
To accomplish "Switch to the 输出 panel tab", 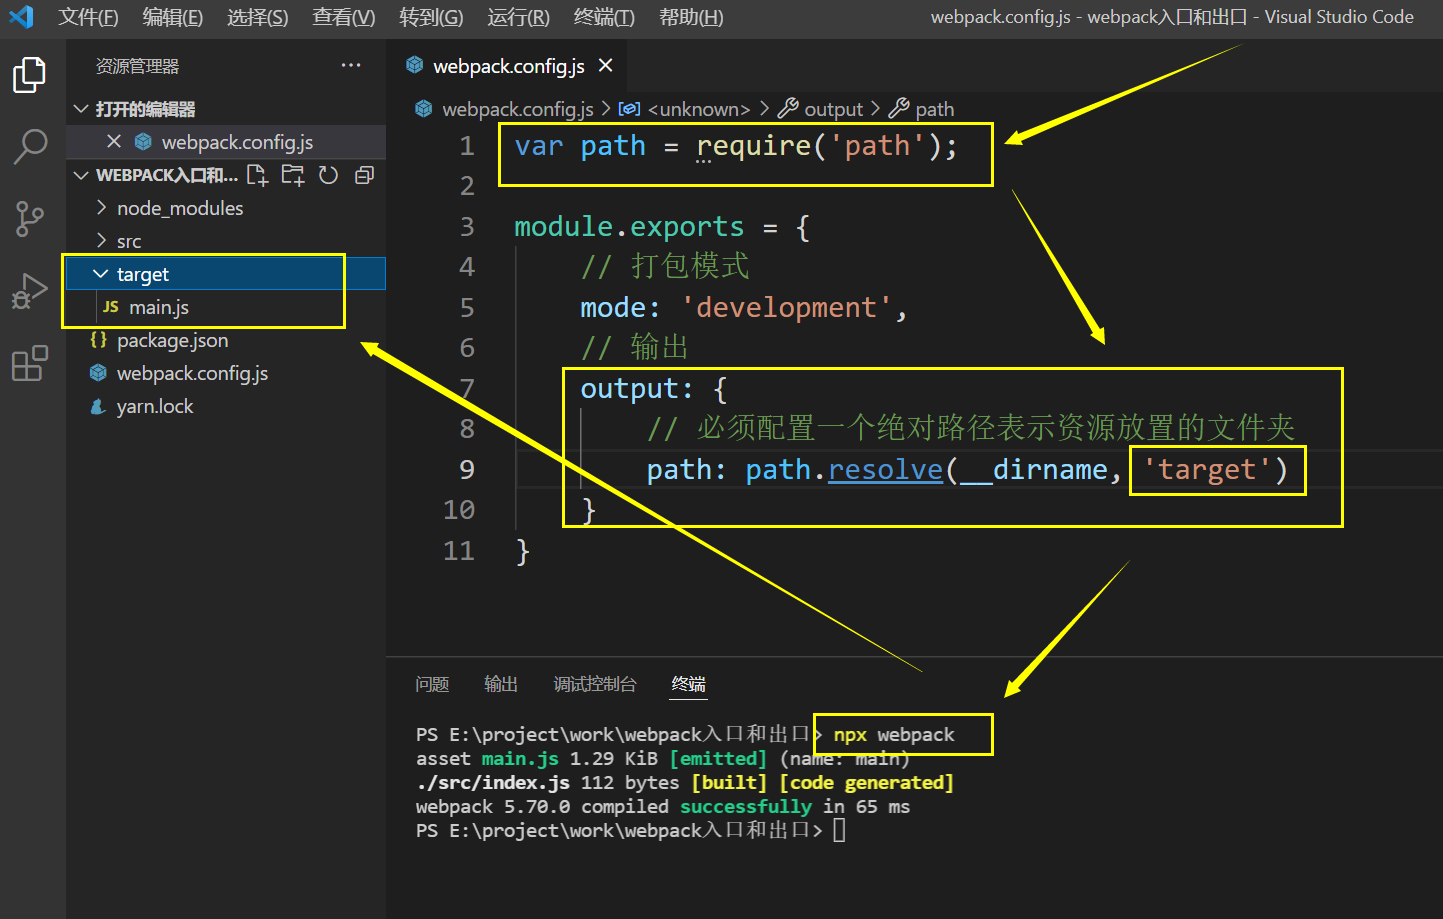I will [x=501, y=684].
